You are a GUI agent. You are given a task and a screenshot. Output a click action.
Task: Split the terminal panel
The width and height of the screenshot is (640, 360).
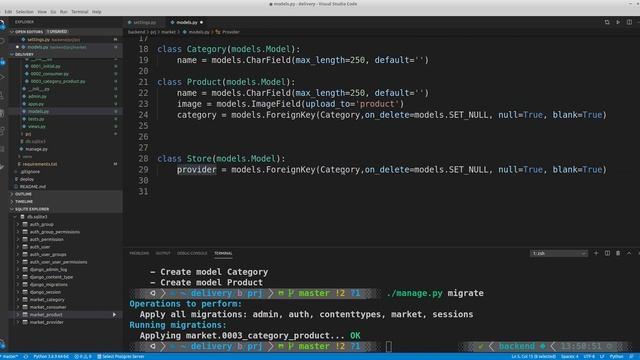click(x=607, y=253)
